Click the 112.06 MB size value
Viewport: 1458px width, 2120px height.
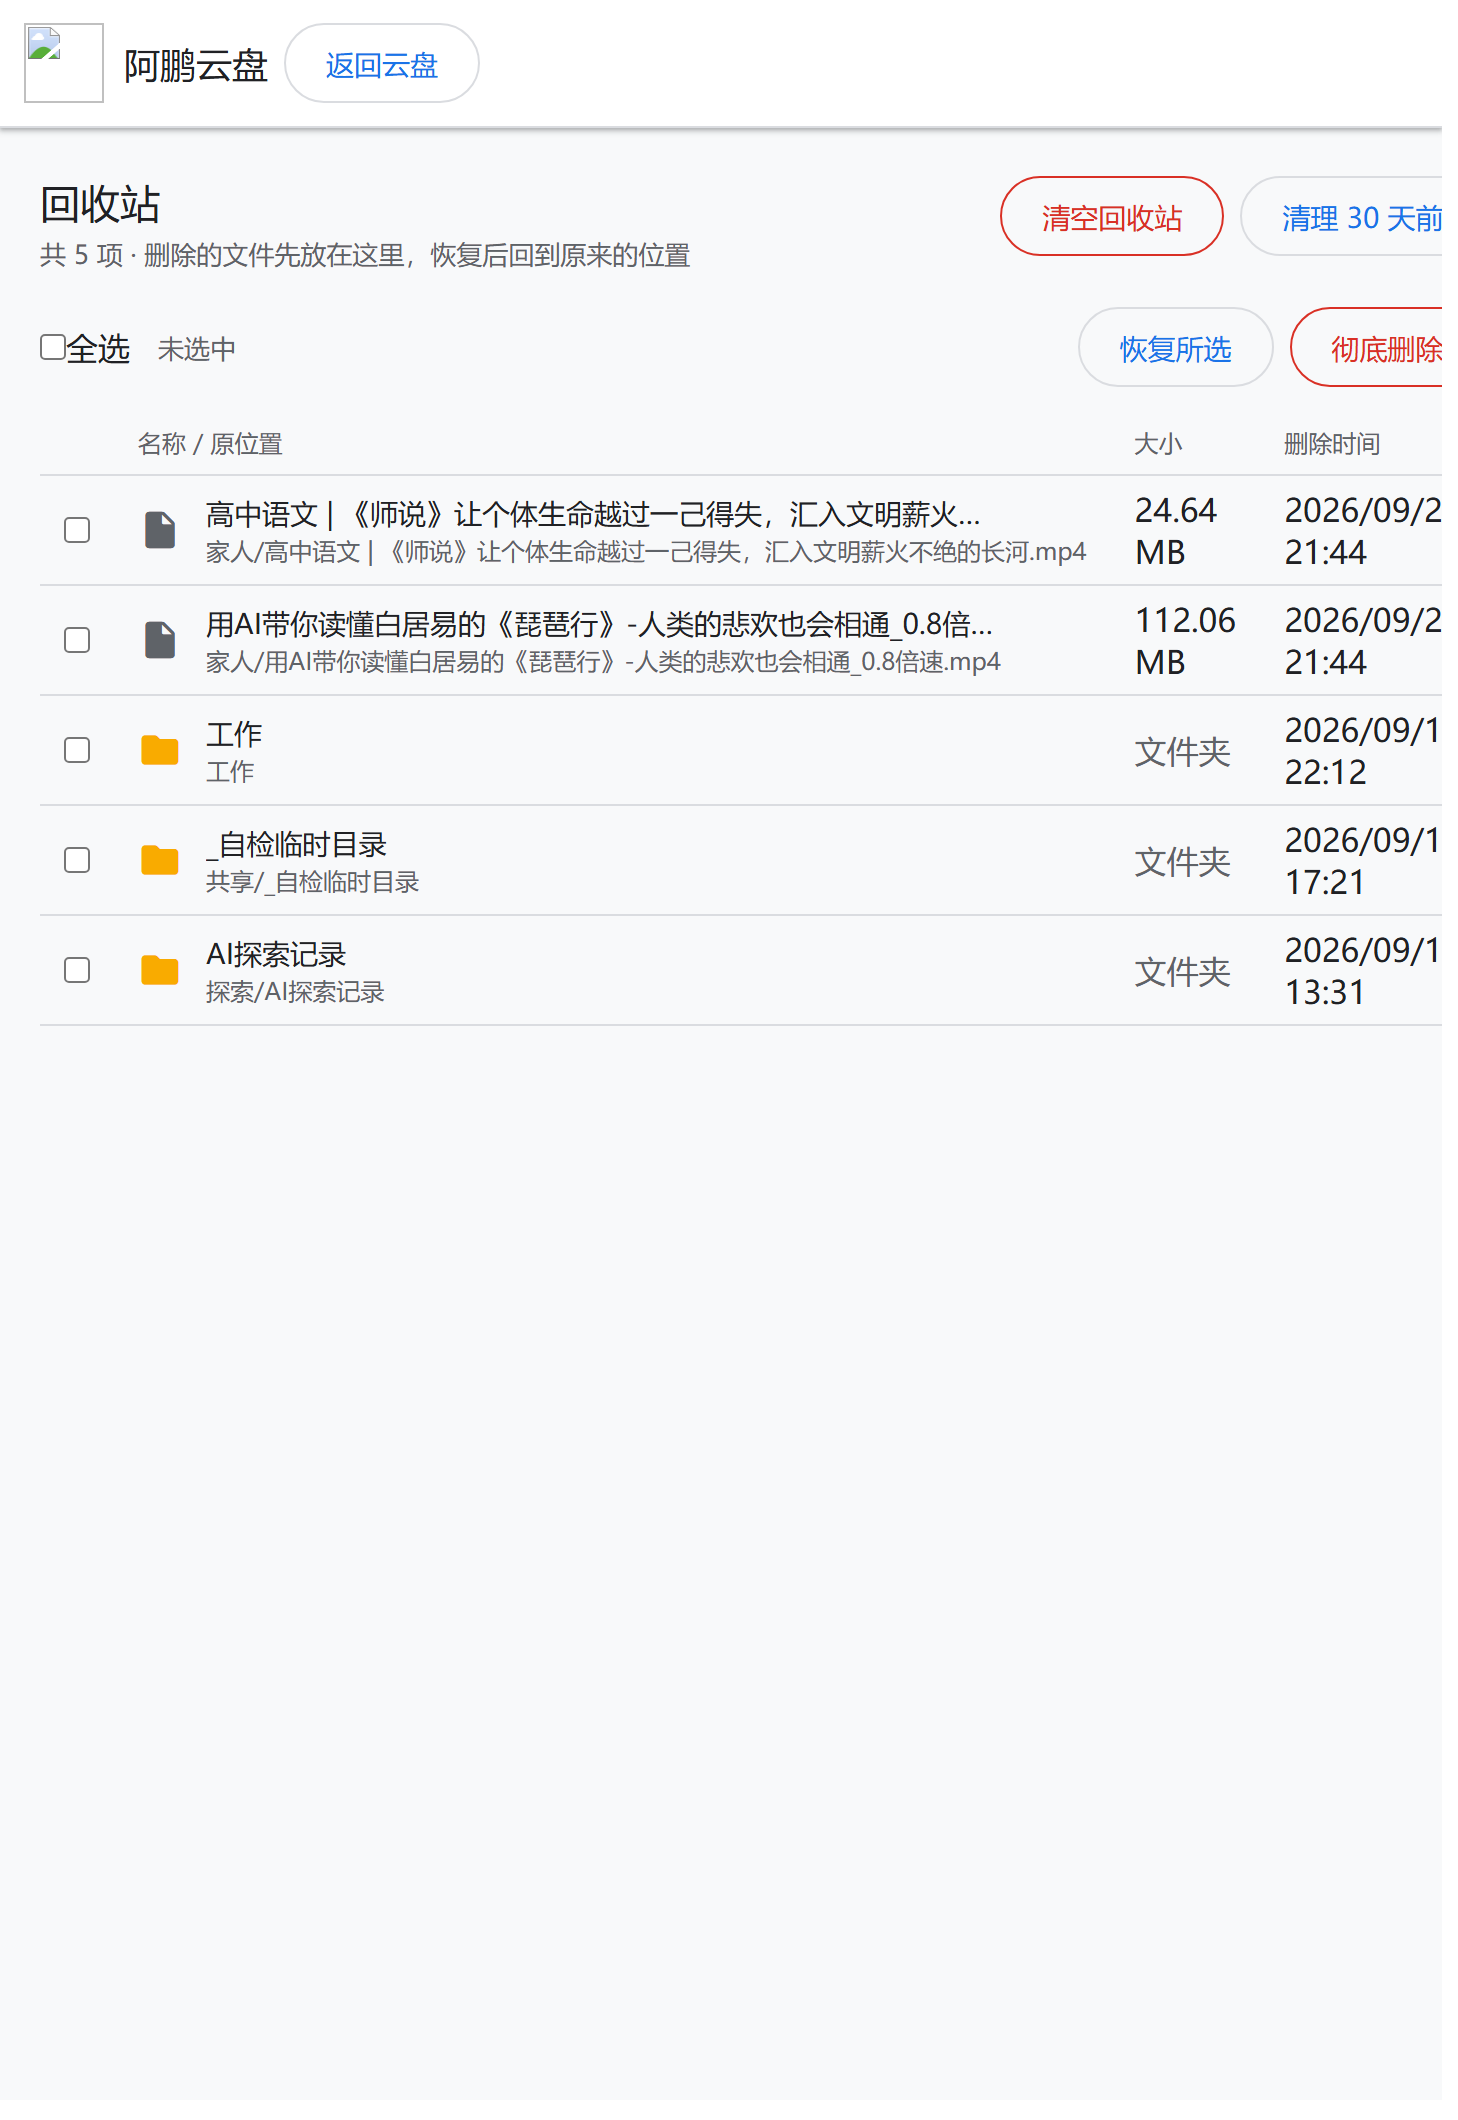pos(1186,641)
